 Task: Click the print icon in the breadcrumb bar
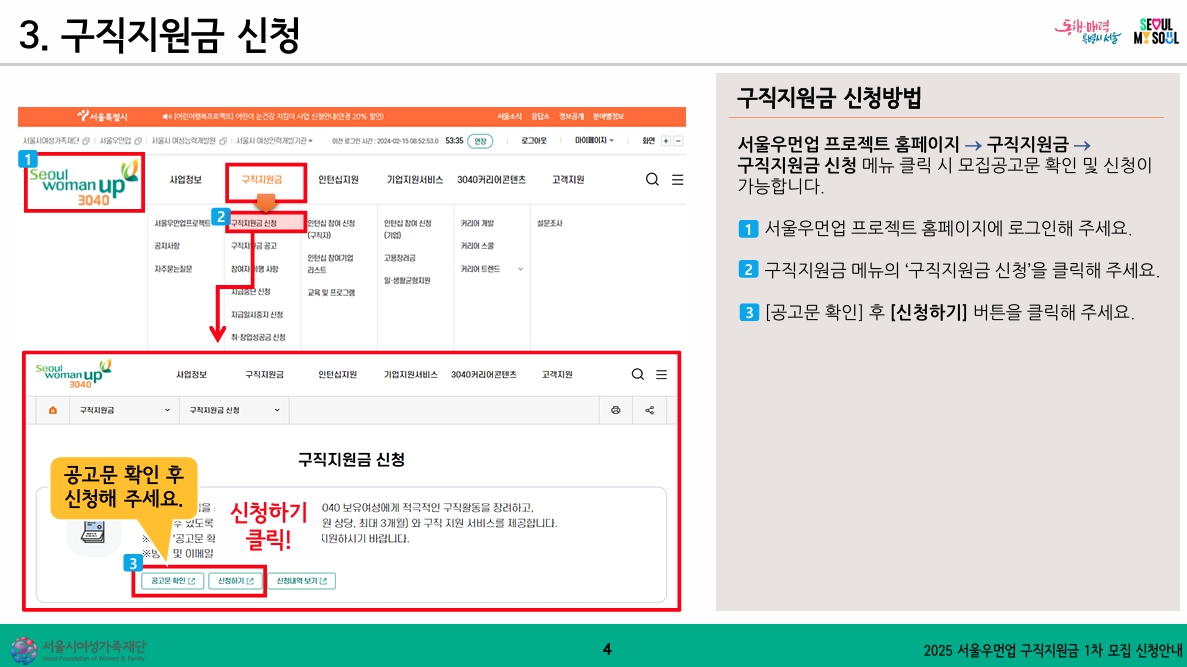pyautogui.click(x=615, y=410)
